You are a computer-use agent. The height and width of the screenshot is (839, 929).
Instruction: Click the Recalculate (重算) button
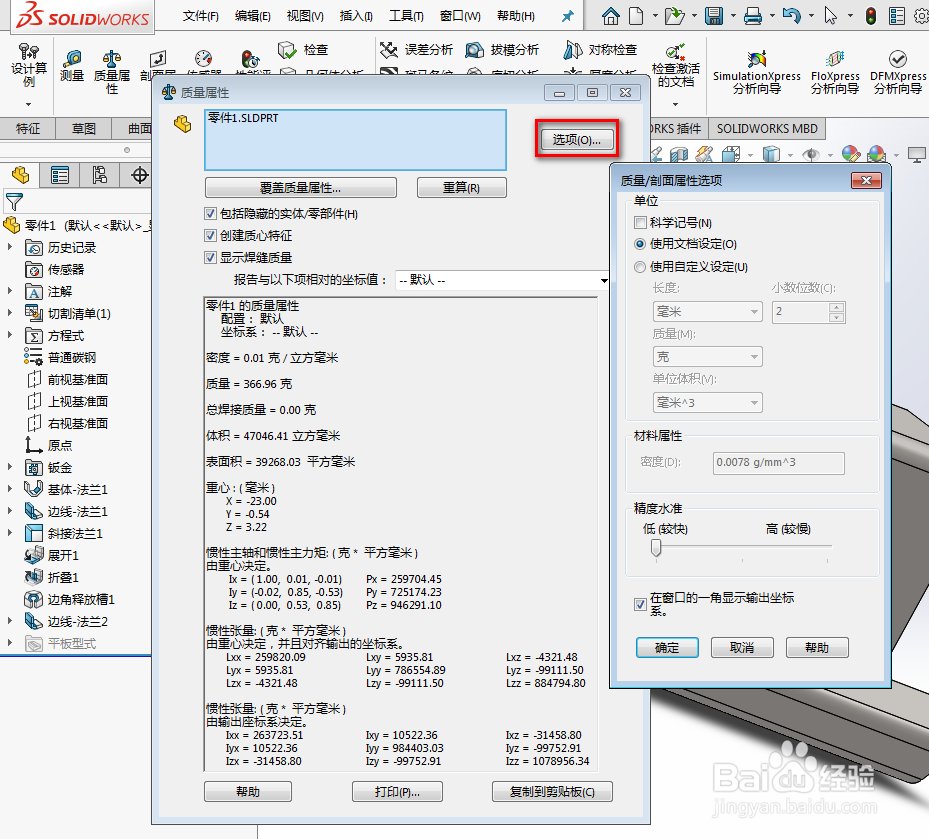(x=462, y=188)
